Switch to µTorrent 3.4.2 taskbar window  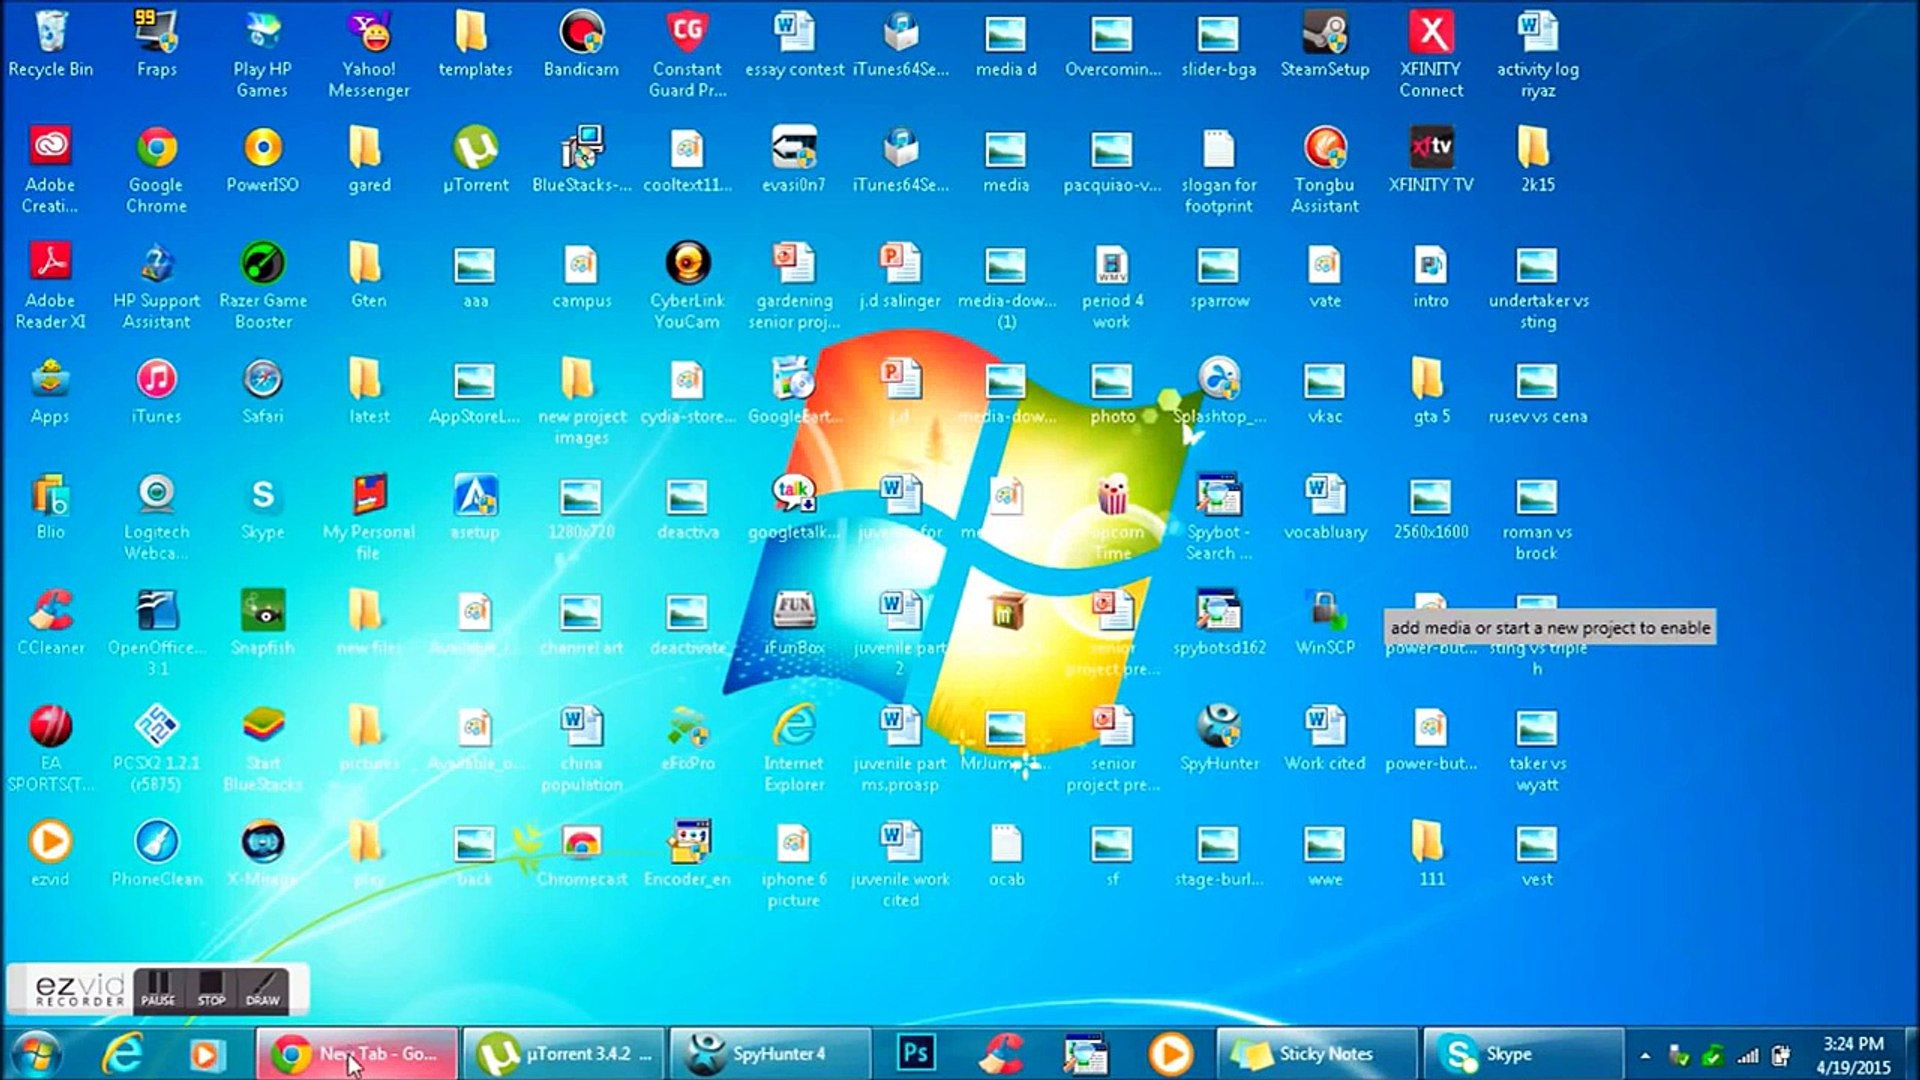coord(564,1054)
